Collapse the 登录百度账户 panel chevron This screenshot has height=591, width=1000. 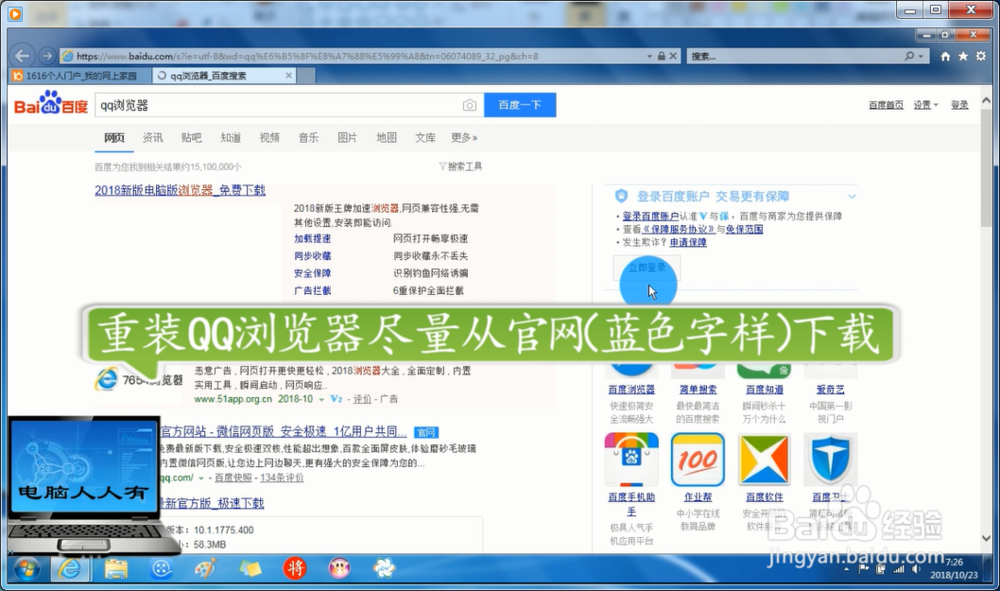[852, 196]
